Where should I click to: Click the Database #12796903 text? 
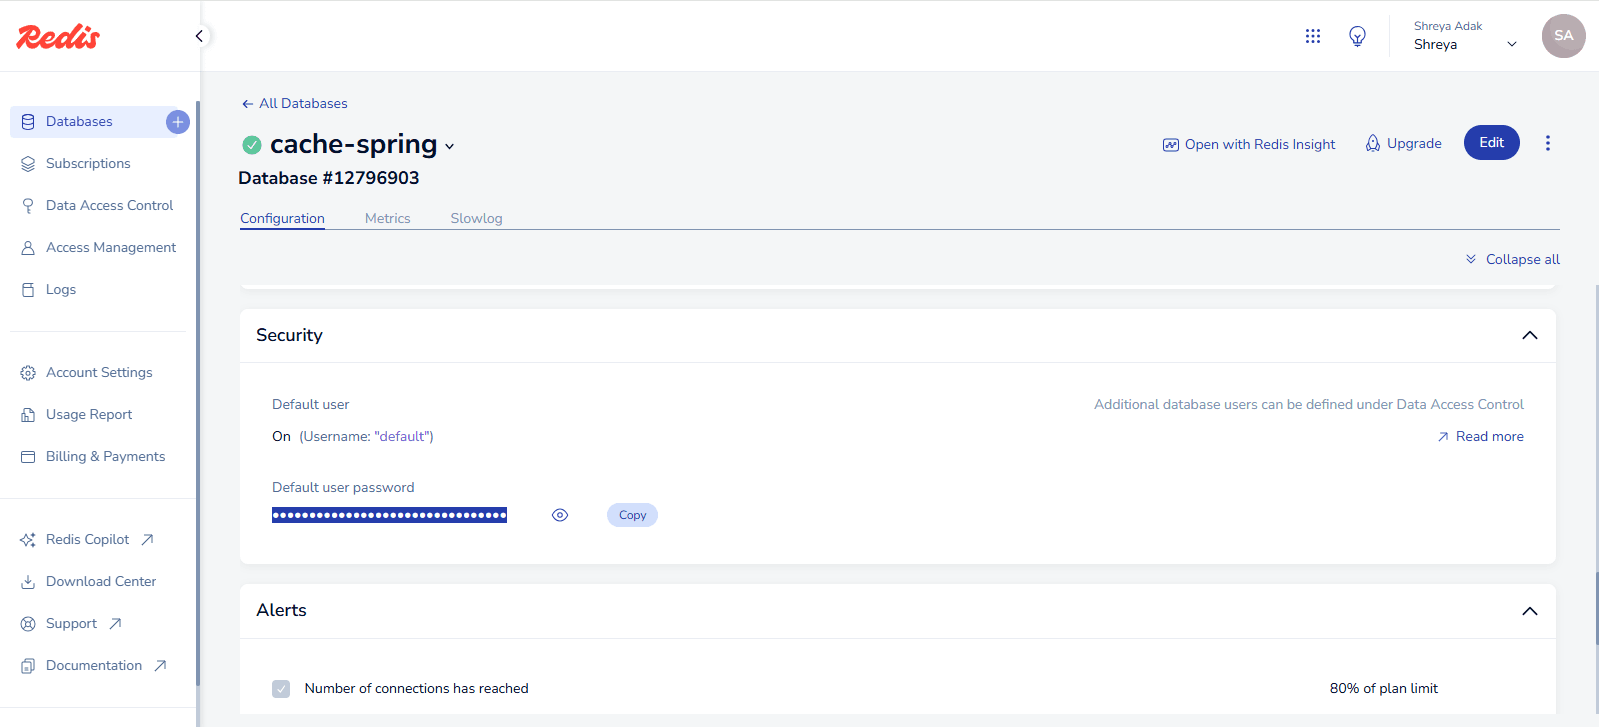point(329,178)
